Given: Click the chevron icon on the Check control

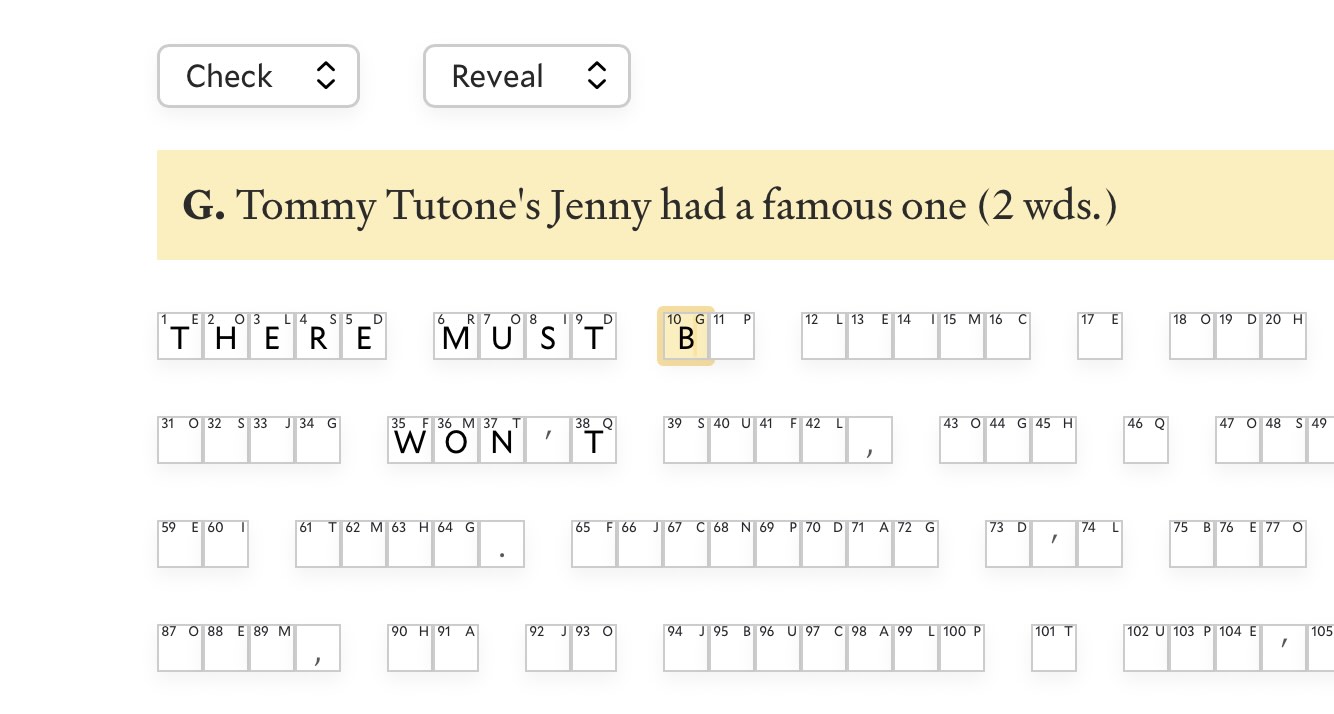Looking at the screenshot, I should (327, 76).
